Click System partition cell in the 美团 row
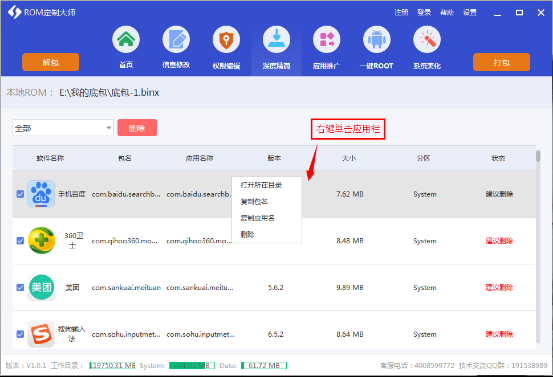 pyautogui.click(x=425, y=287)
